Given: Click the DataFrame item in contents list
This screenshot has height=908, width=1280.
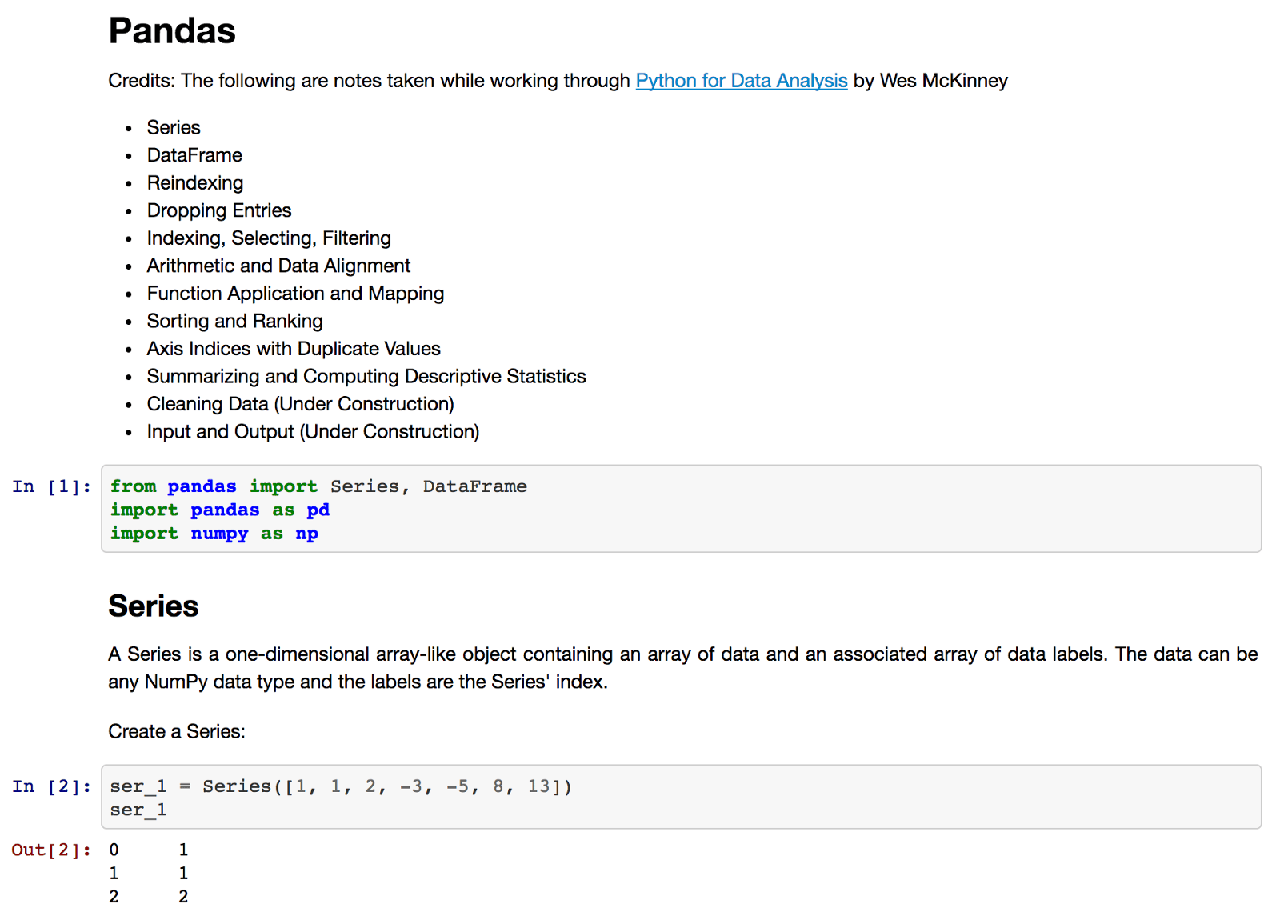Looking at the screenshot, I should [x=194, y=155].
